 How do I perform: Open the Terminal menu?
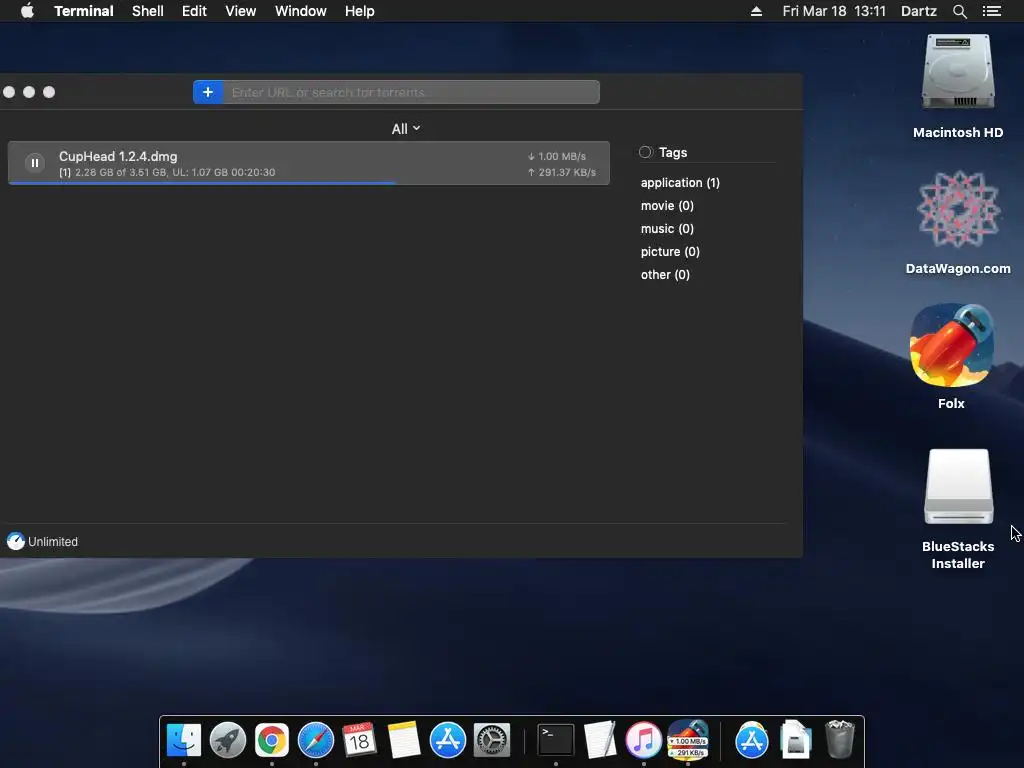84,11
